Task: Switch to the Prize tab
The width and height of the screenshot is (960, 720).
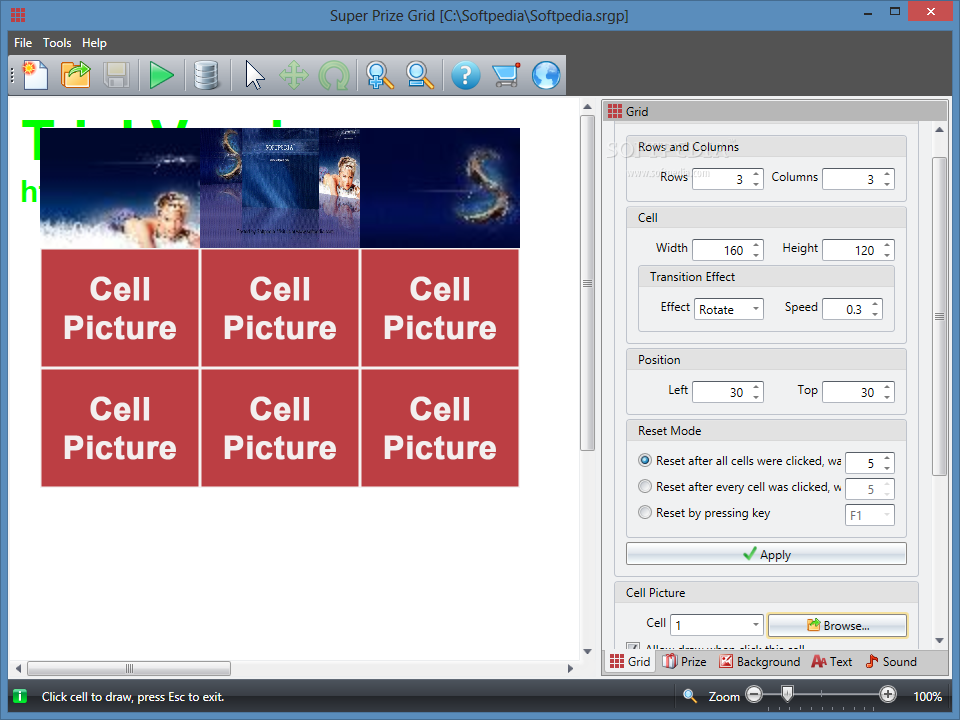Action: [x=684, y=662]
